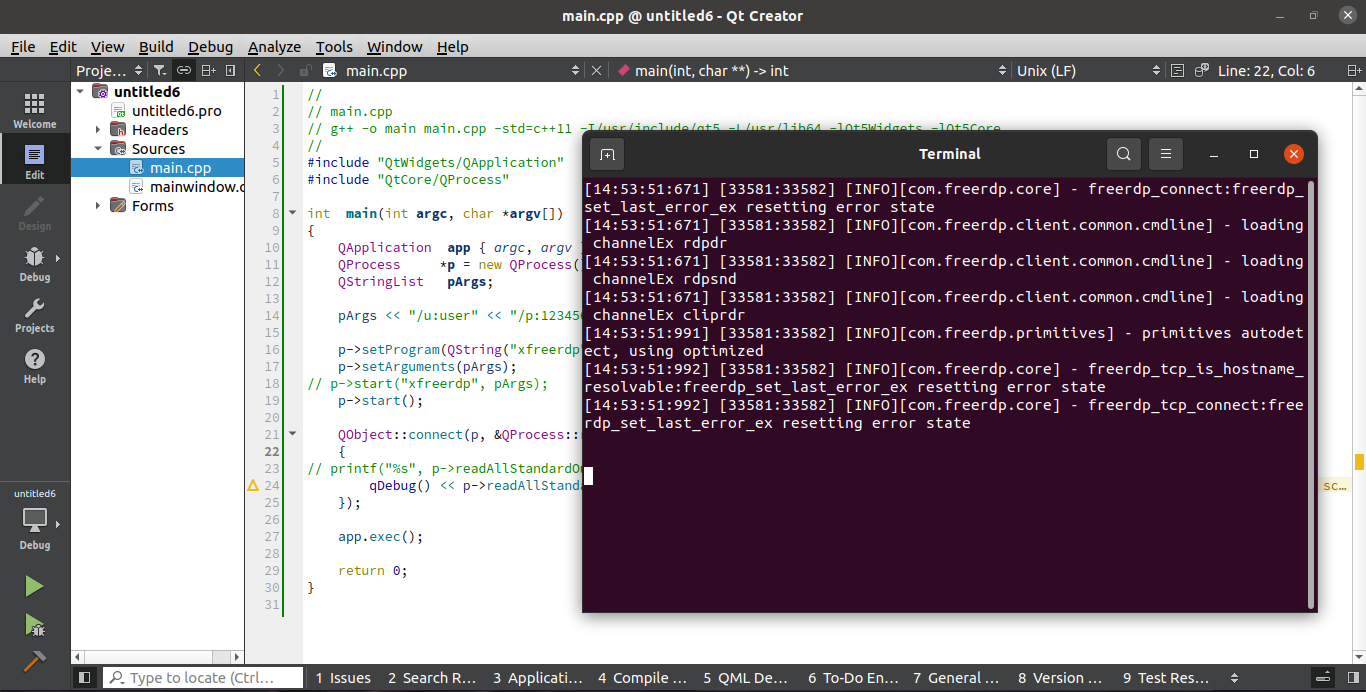
Task: Open the Build menu
Action: 156,47
